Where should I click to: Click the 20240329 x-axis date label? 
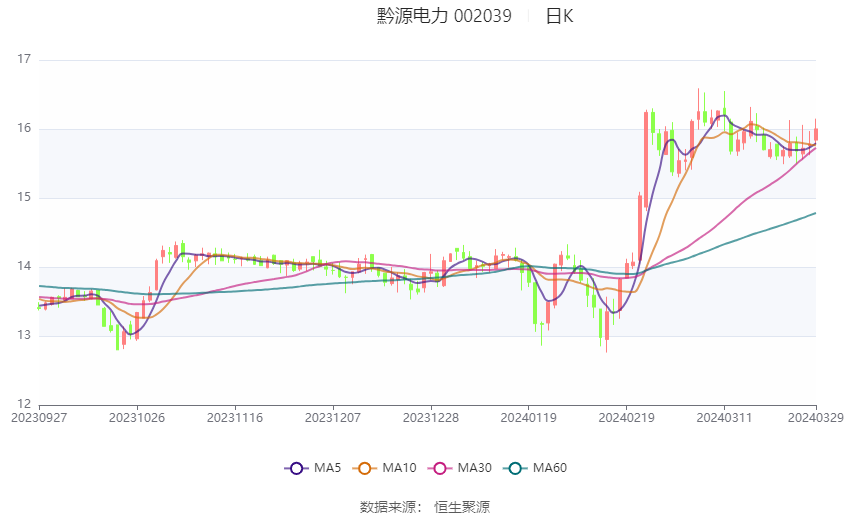pyautogui.click(x=816, y=418)
